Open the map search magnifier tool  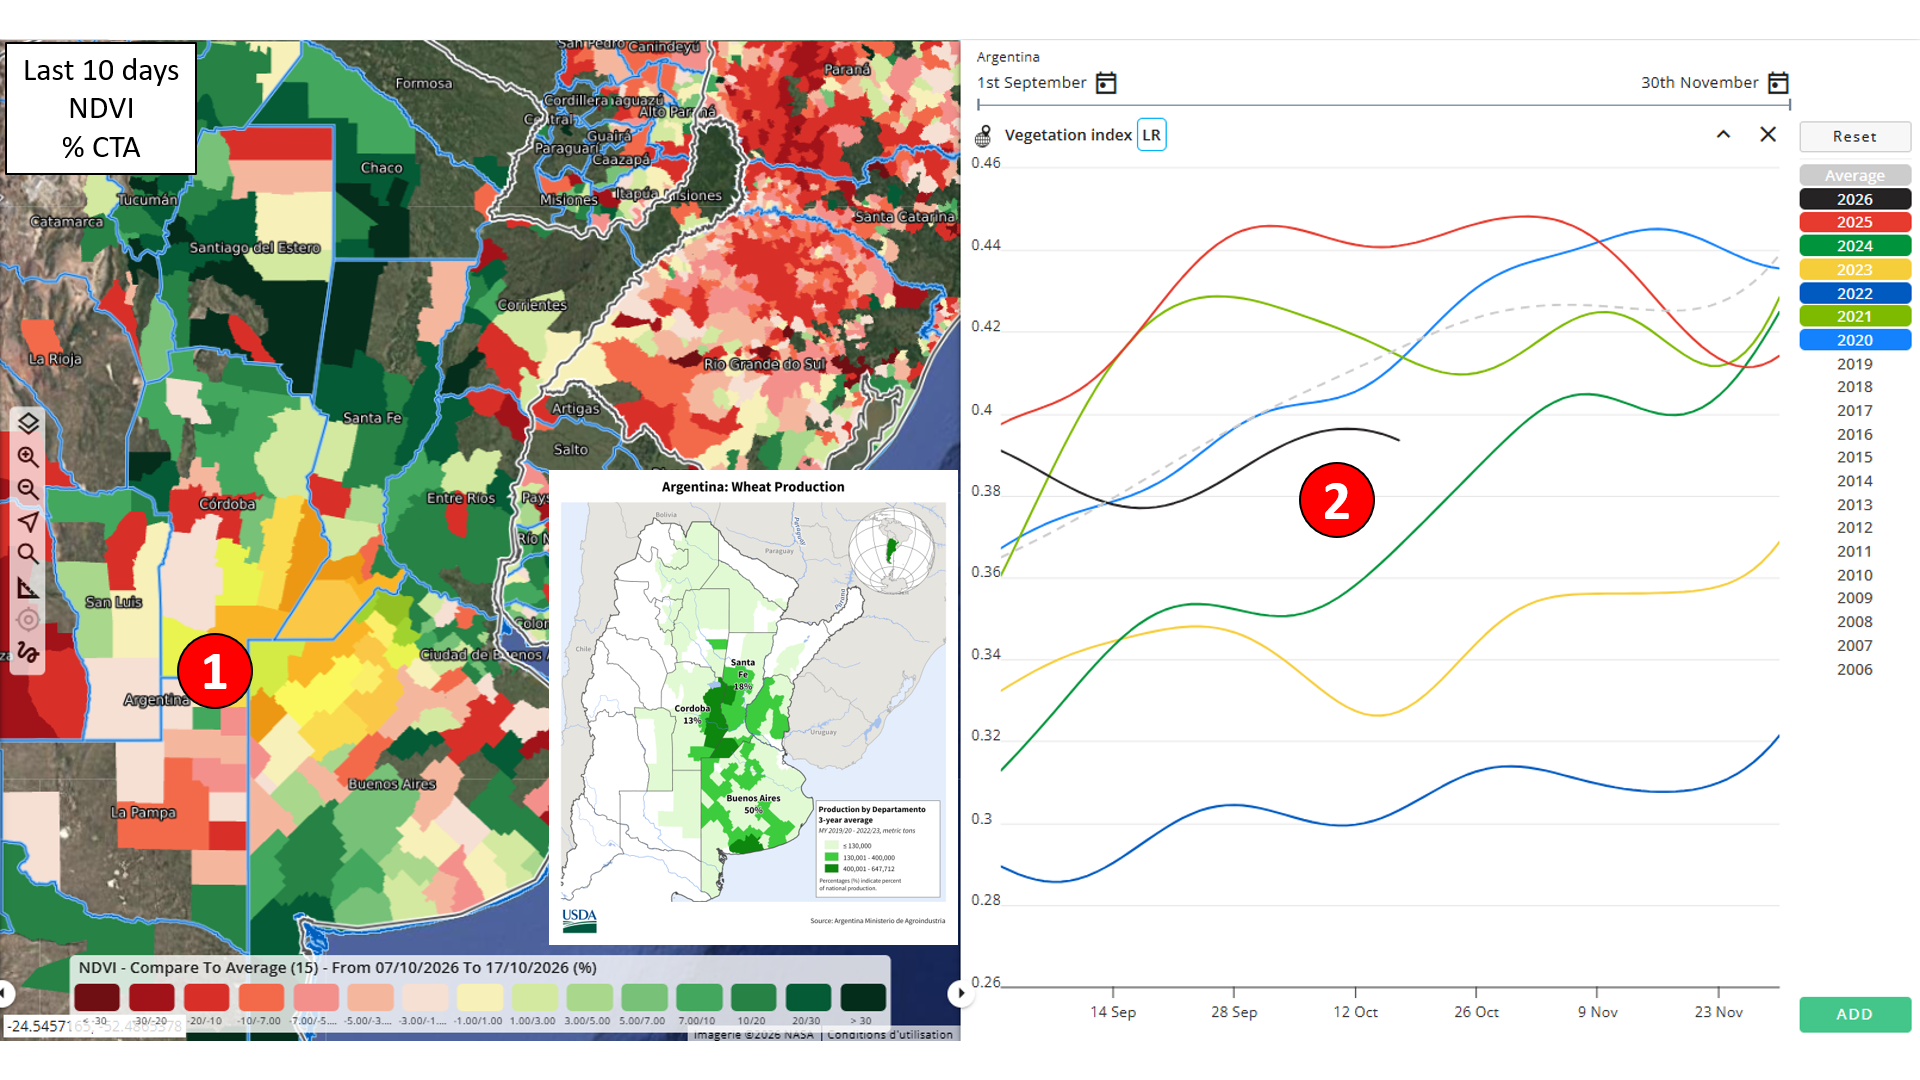pyautogui.click(x=28, y=554)
